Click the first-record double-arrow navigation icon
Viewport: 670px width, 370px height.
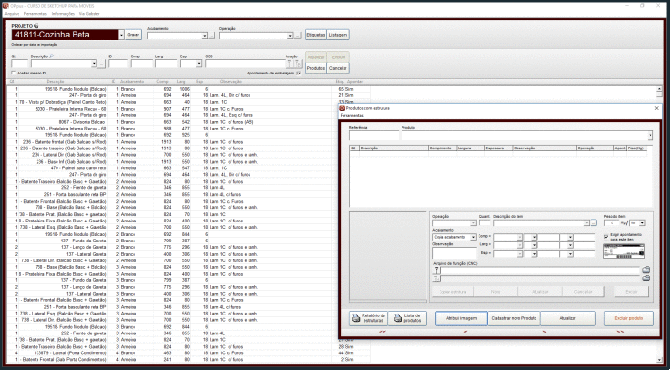click(382, 332)
